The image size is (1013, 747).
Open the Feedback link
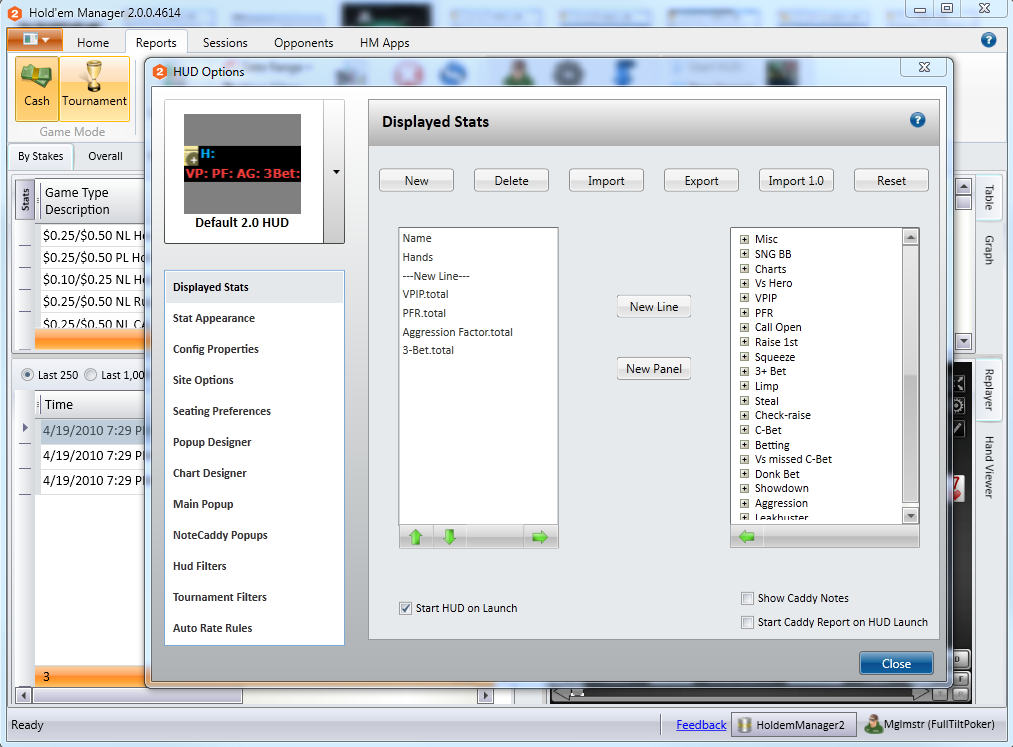pyautogui.click(x=701, y=725)
